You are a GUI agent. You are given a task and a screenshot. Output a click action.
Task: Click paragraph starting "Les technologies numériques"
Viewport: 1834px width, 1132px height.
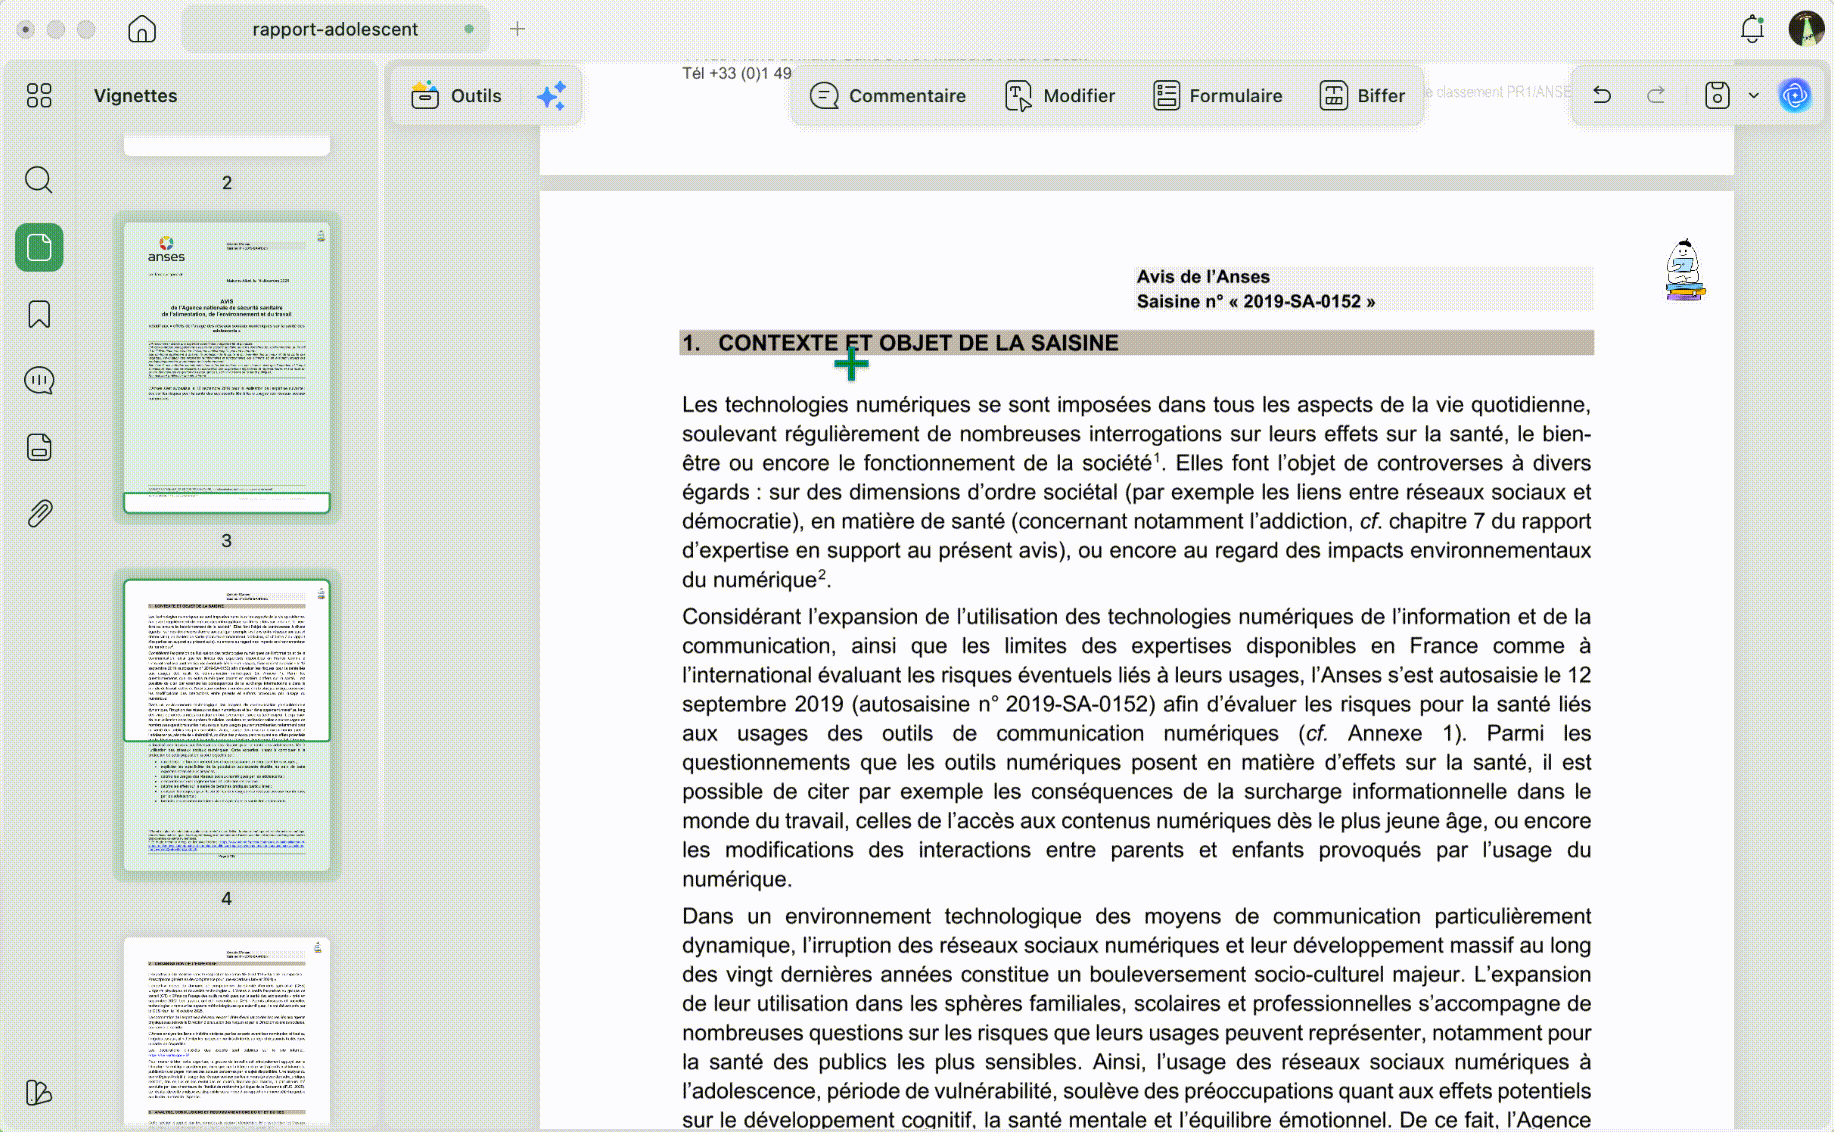pos(1136,492)
